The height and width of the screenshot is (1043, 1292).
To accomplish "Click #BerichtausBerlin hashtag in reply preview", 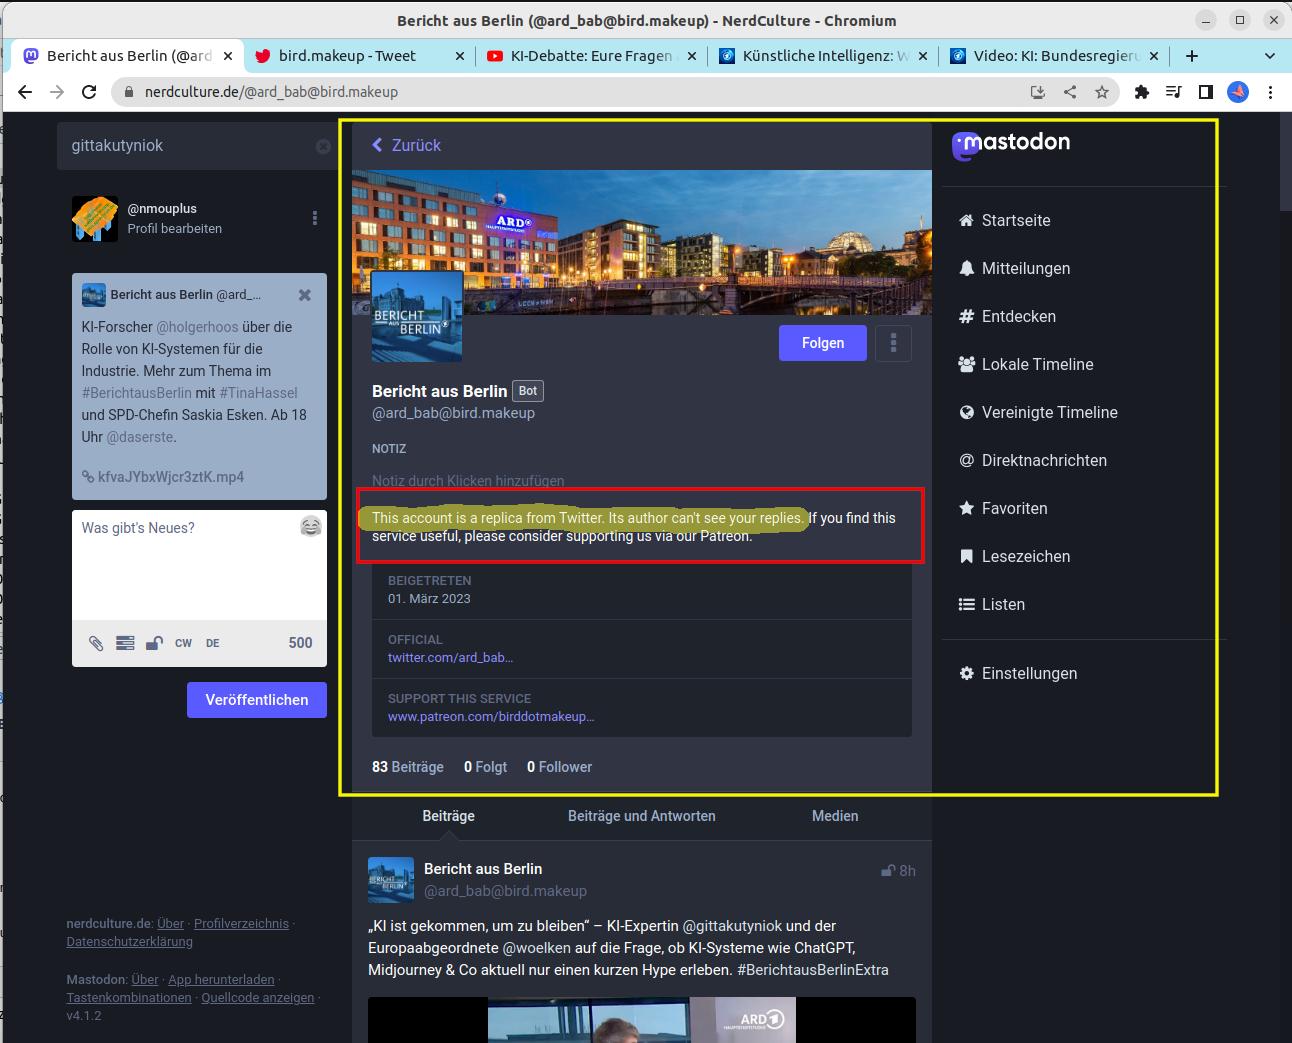I will coord(137,393).
